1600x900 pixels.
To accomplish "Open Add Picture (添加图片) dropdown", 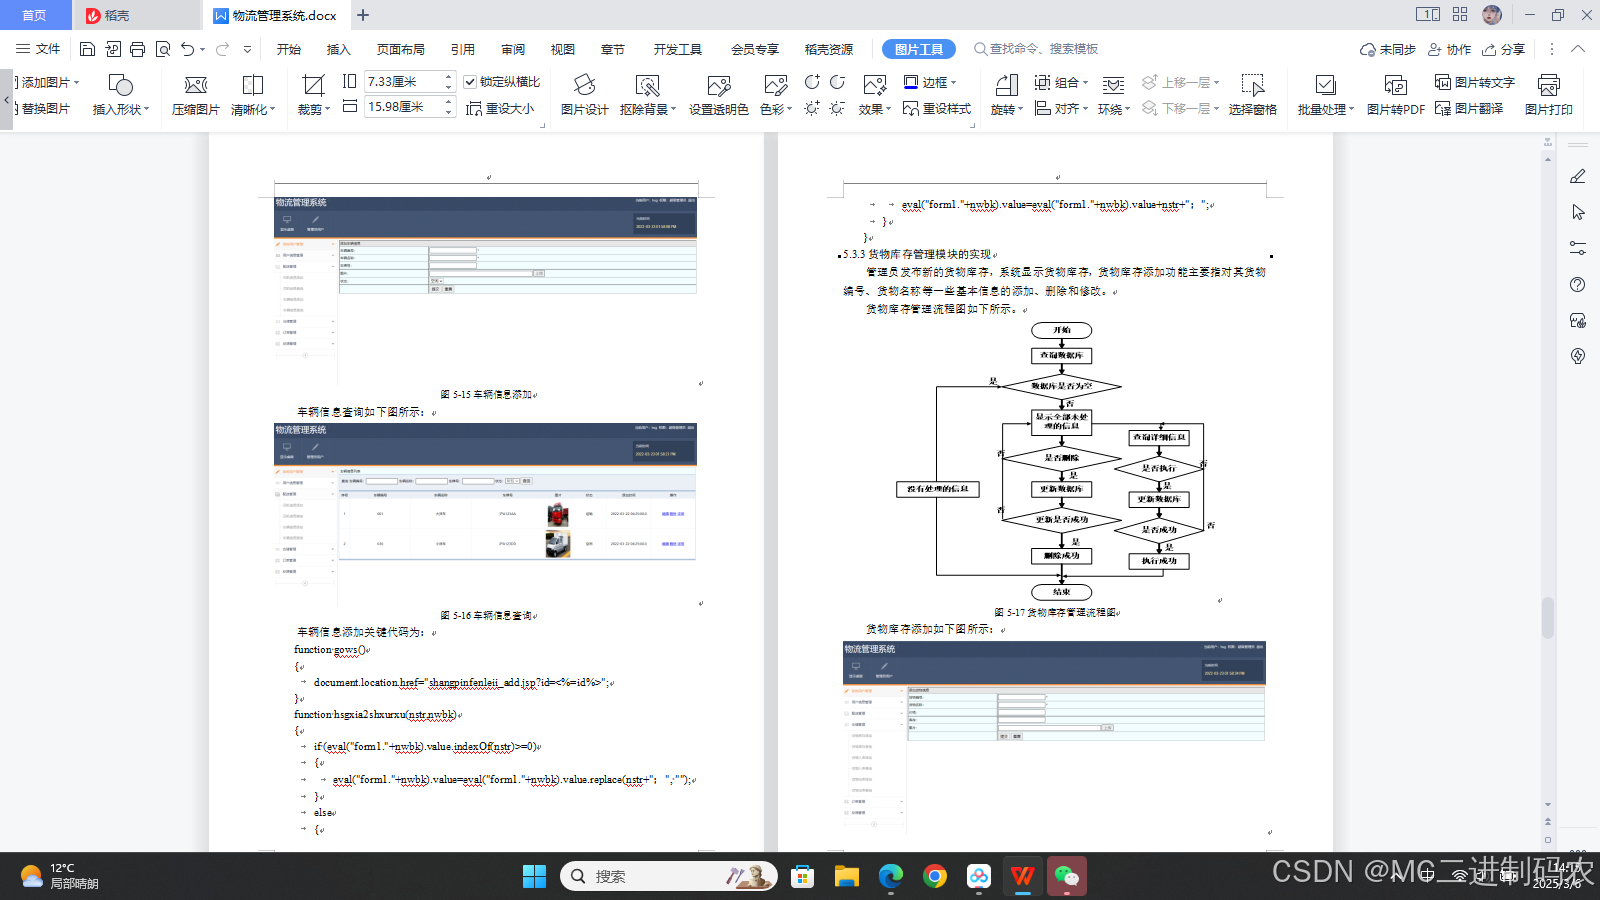I will (48, 82).
